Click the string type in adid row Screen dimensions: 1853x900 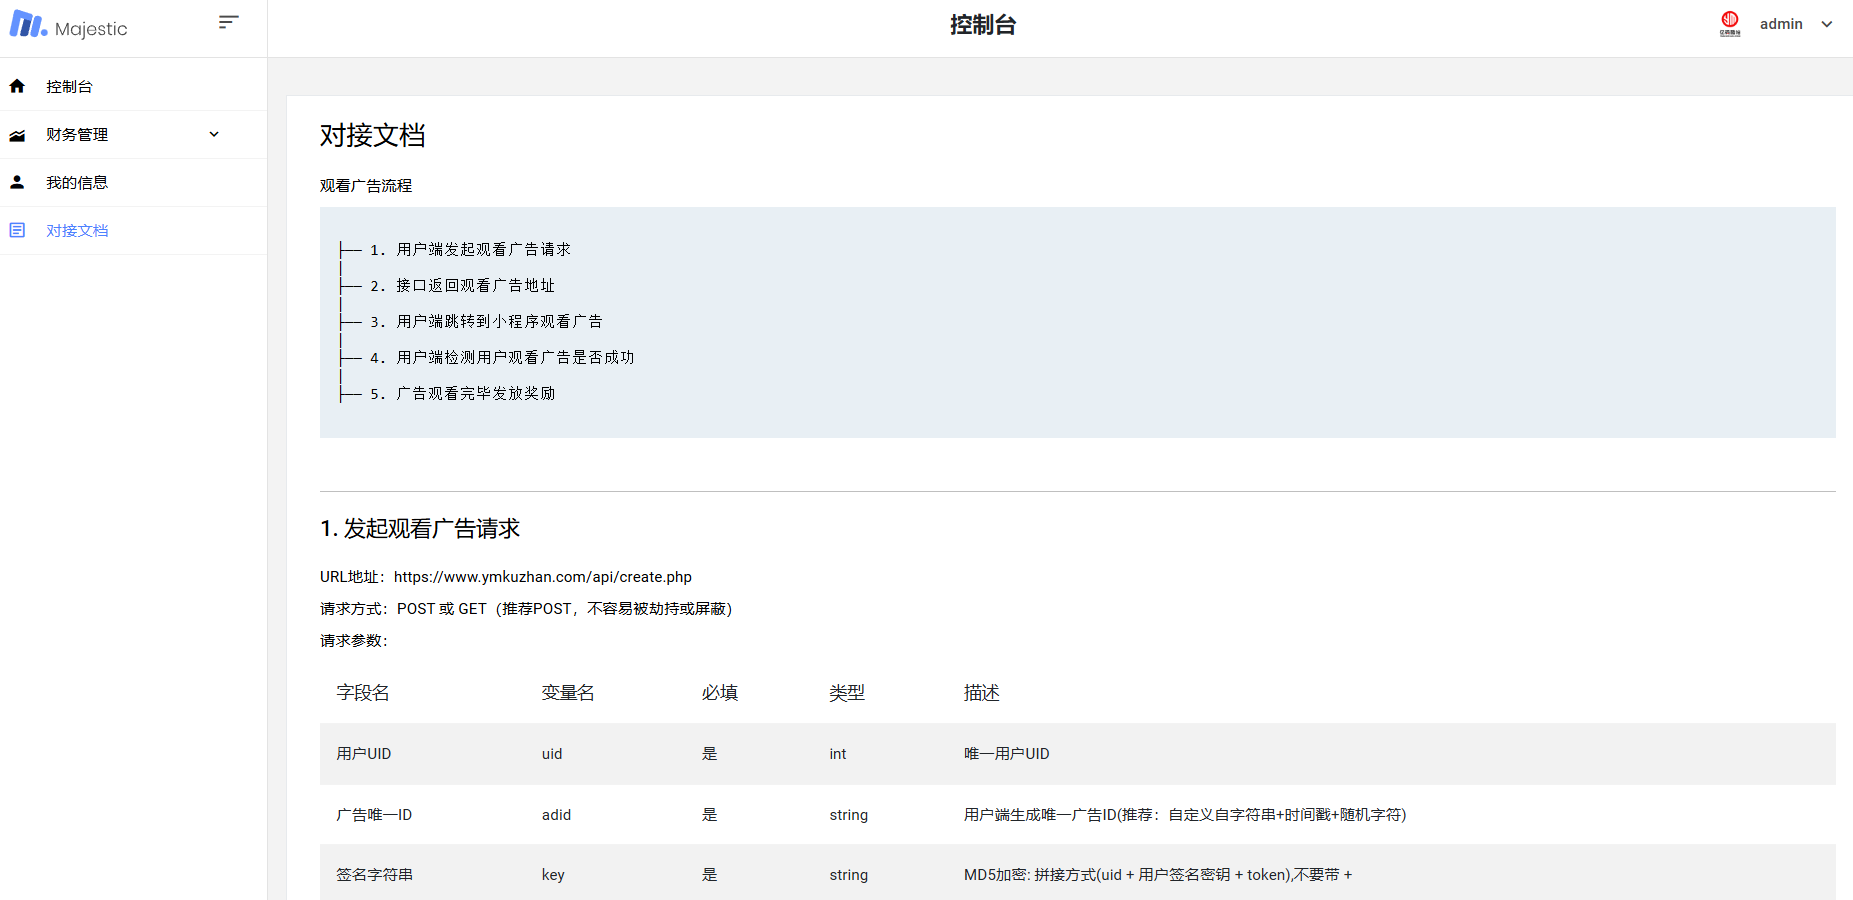coord(849,815)
